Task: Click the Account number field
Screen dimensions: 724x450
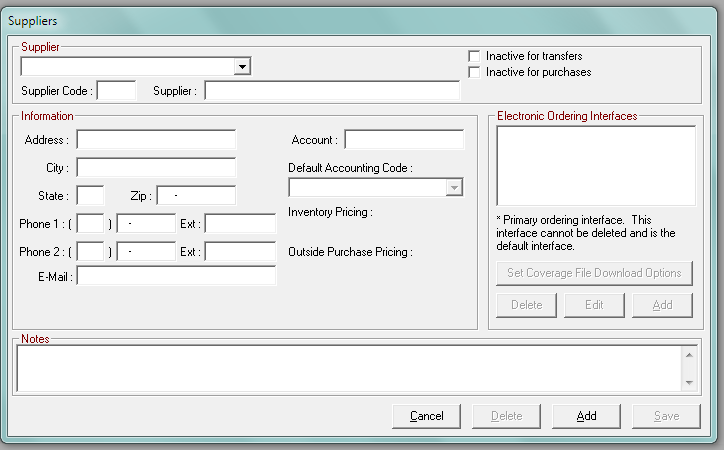Action: point(404,140)
